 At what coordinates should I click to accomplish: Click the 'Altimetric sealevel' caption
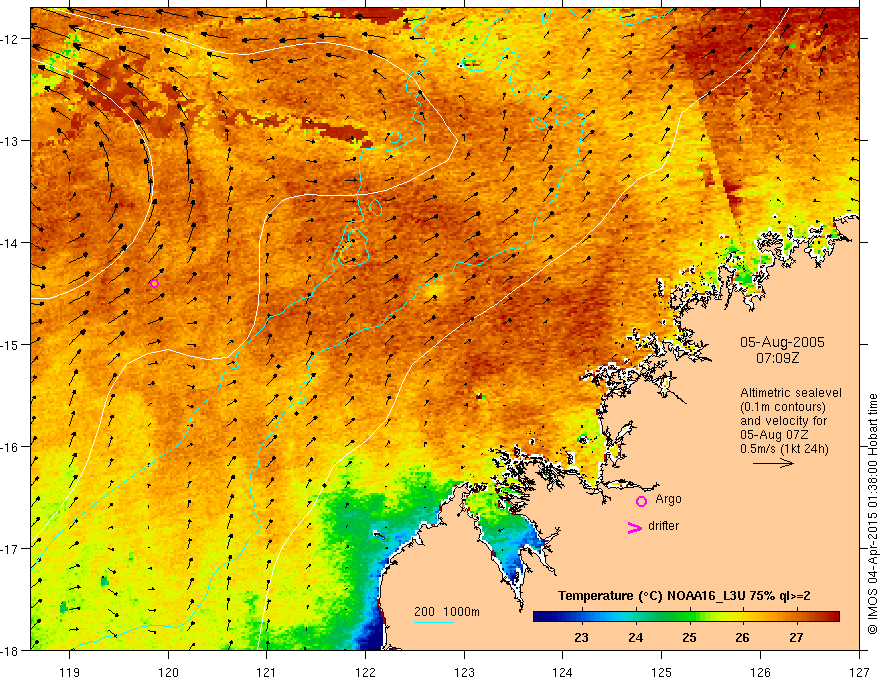pyautogui.click(x=791, y=393)
